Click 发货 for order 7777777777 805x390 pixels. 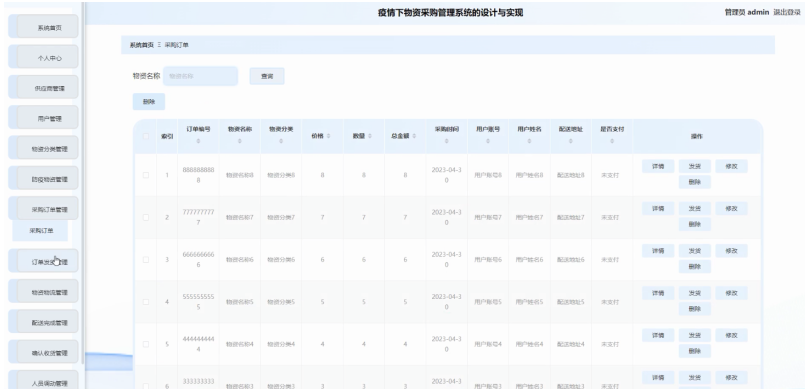pyautogui.click(x=695, y=208)
